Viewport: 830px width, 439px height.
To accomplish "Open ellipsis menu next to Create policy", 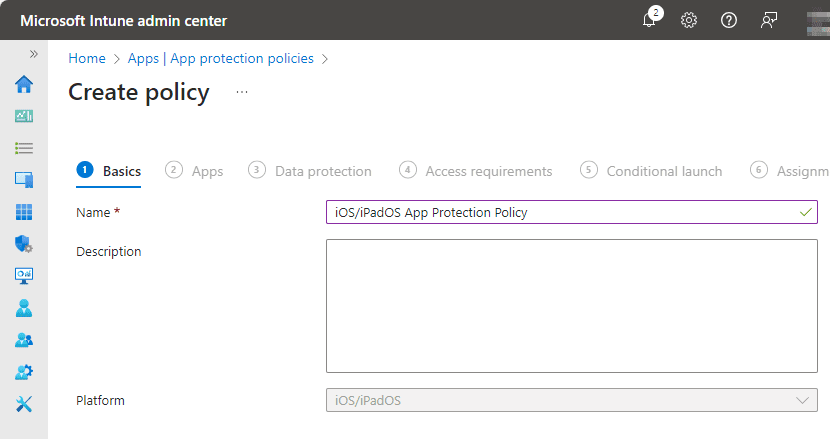I will point(241,92).
